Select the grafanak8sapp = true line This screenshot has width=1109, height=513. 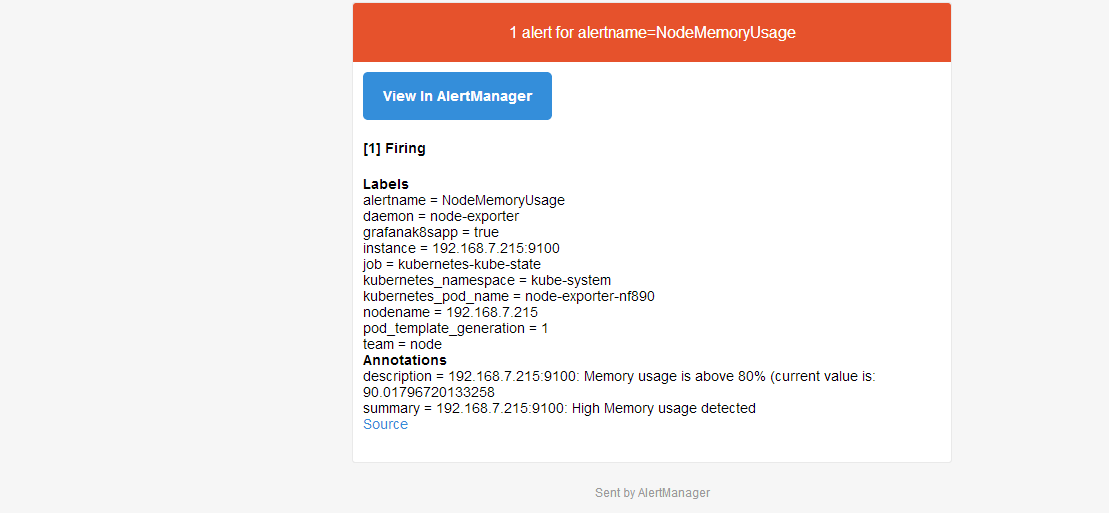point(431,232)
